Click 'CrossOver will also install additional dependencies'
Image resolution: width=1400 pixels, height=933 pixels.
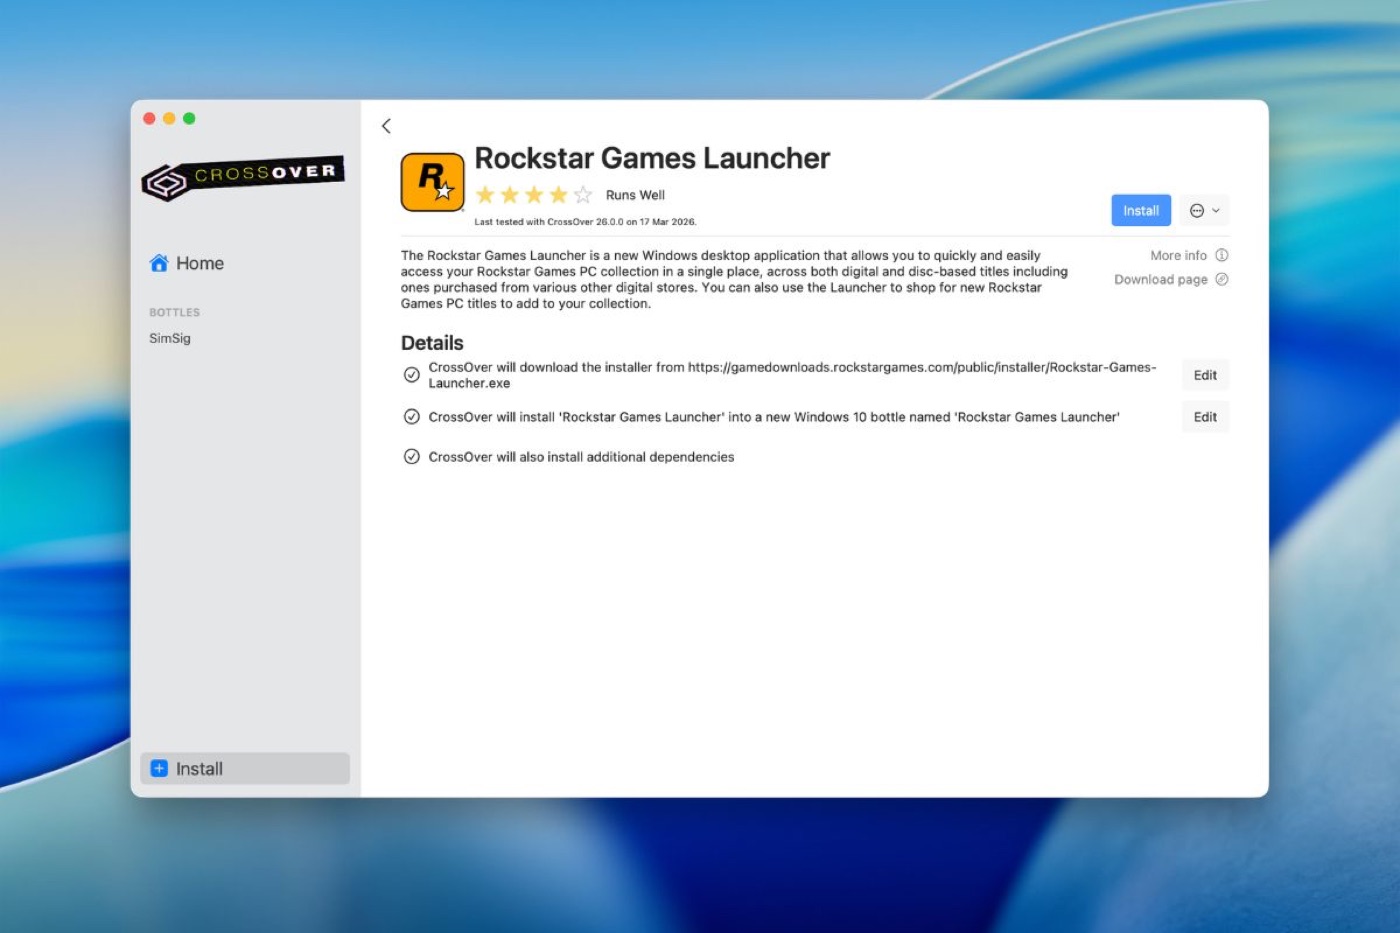coord(581,457)
